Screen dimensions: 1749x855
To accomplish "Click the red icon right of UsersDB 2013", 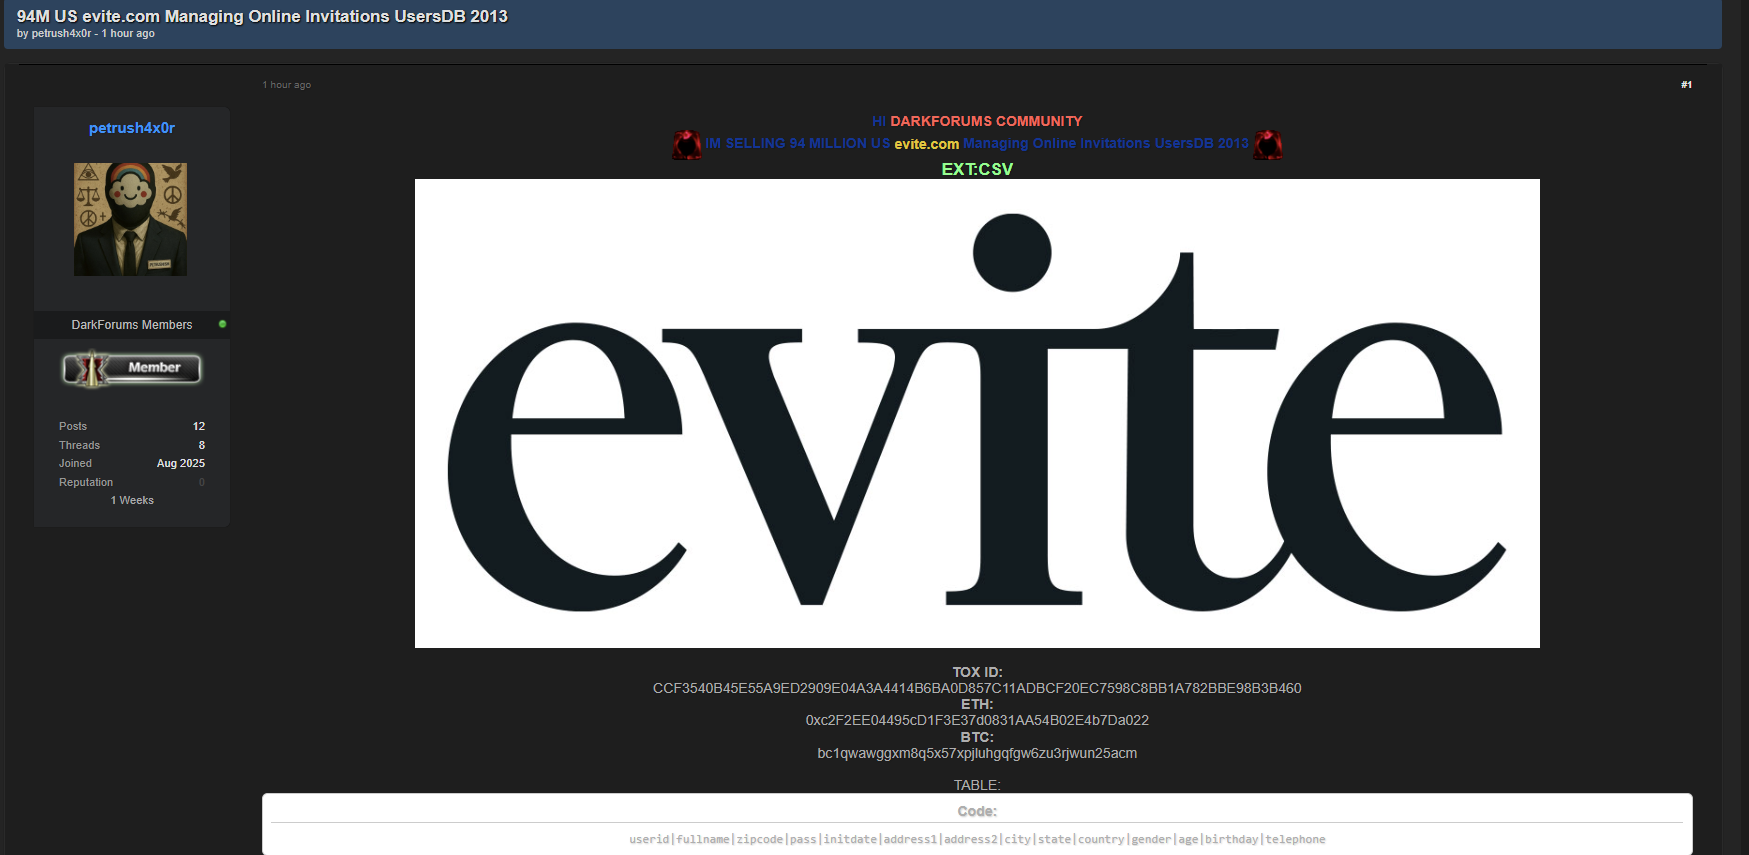I will 1268,145.
